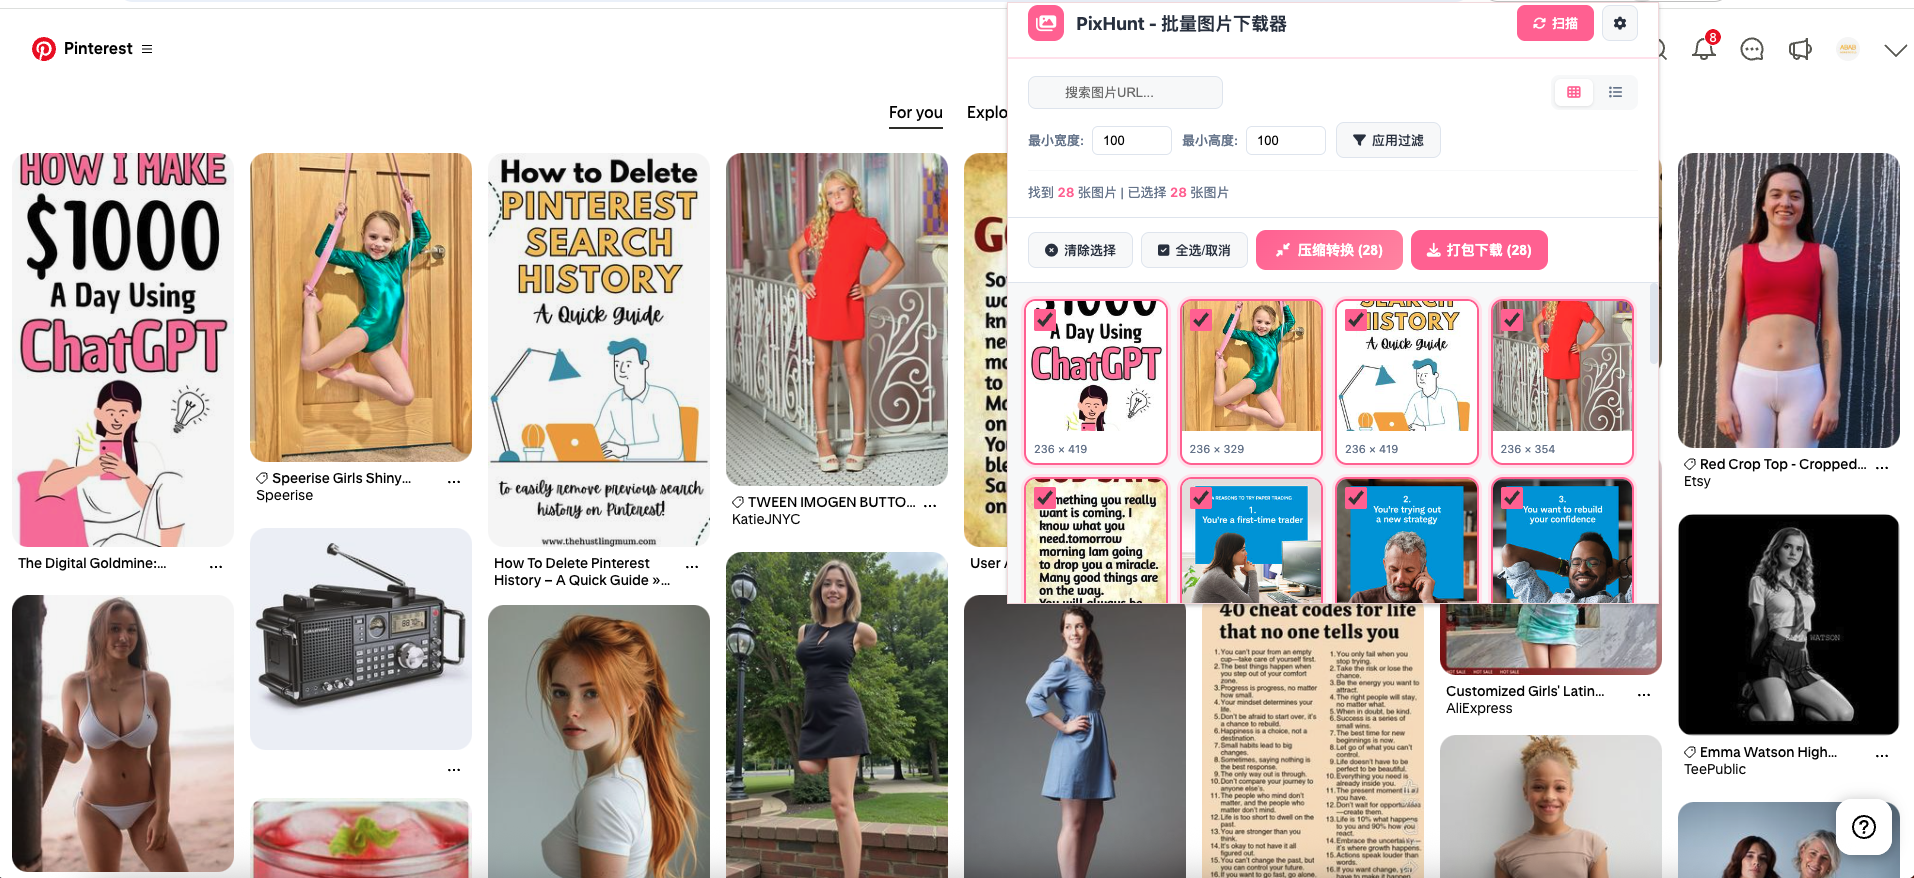Uncheck the green leotard image checkbox
Image resolution: width=1914 pixels, height=878 pixels.
click(x=1200, y=320)
